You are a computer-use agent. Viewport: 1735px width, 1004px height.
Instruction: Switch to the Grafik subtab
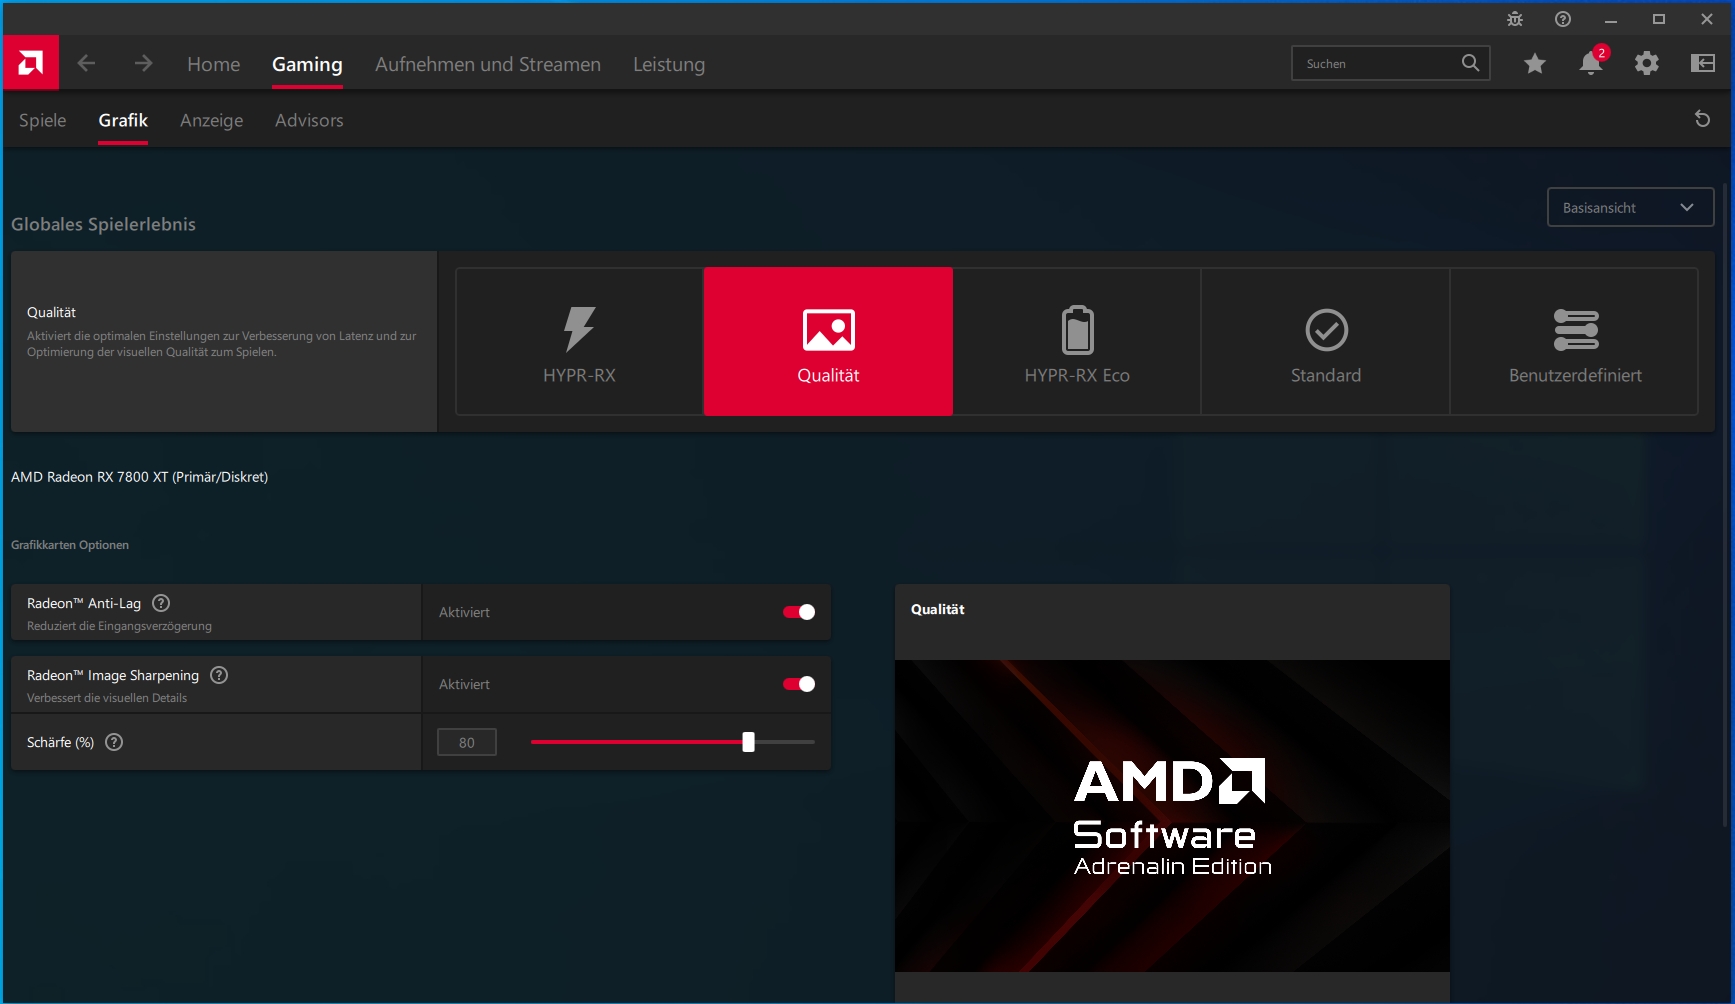click(123, 120)
